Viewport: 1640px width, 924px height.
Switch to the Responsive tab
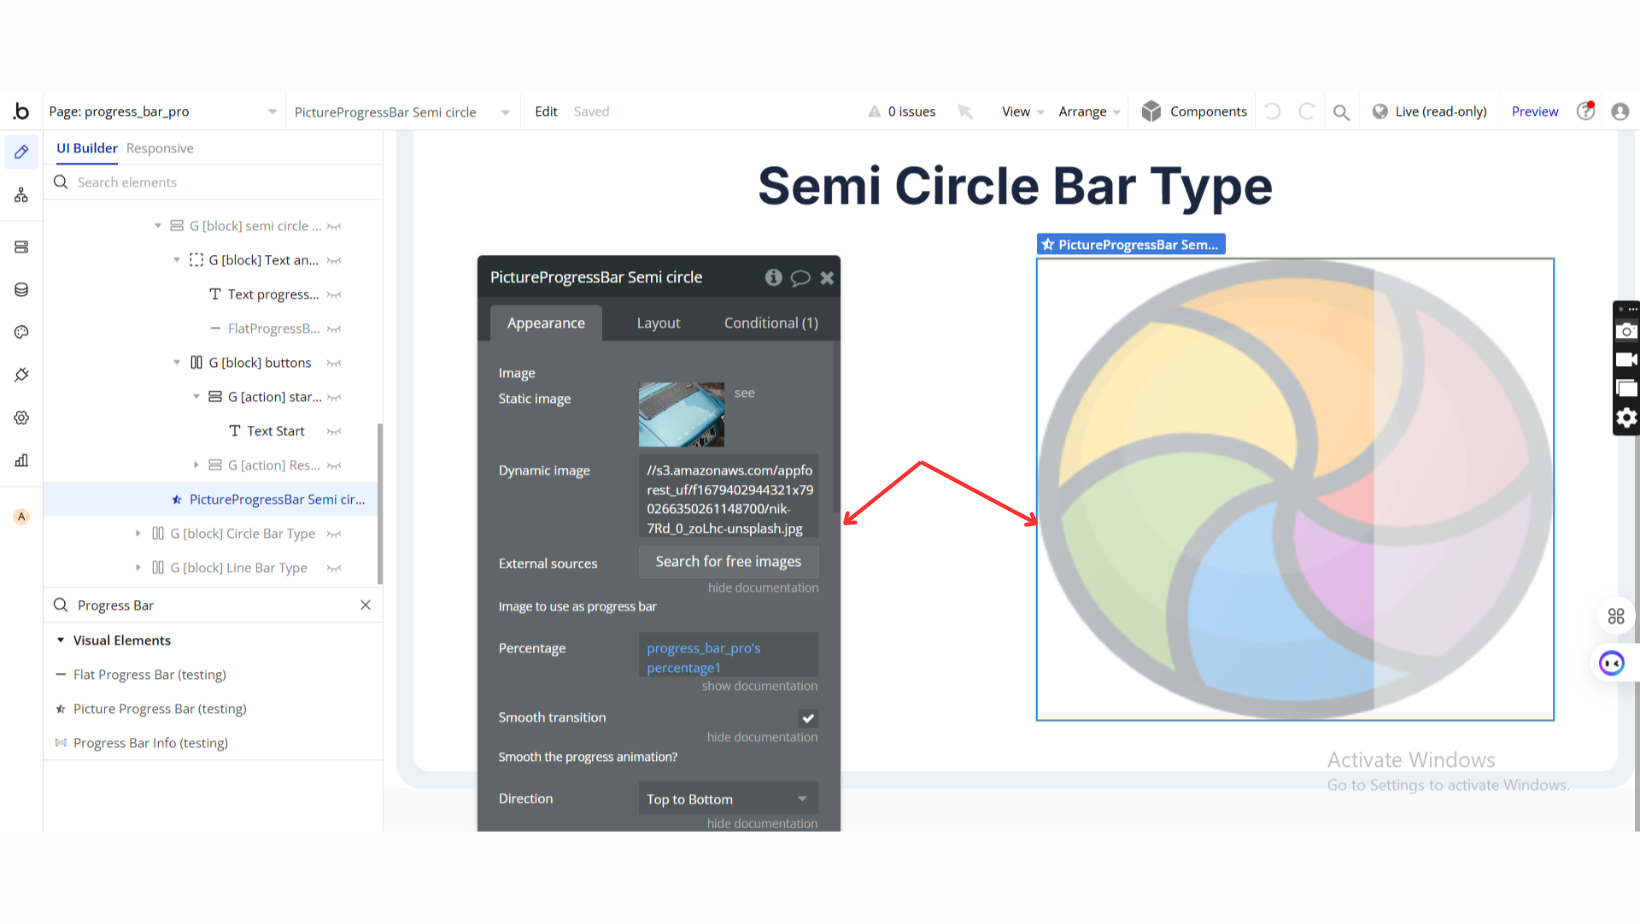[x=160, y=148]
